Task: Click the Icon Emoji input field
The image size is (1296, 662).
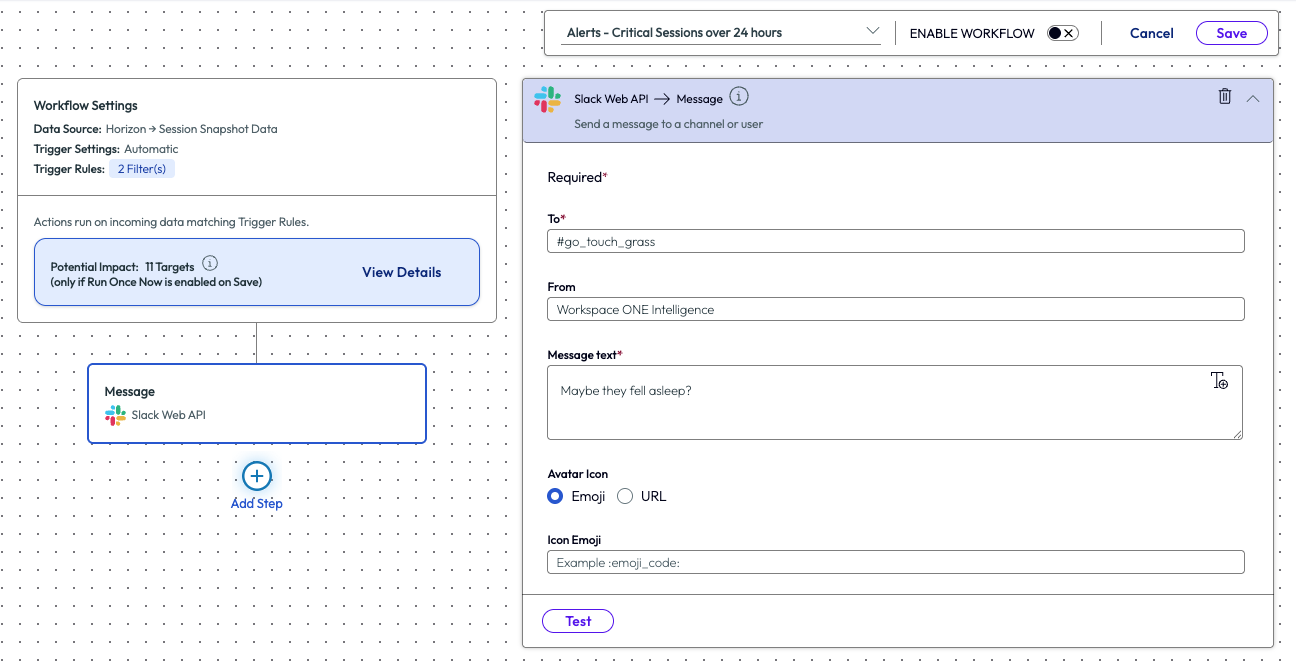Action: (895, 562)
